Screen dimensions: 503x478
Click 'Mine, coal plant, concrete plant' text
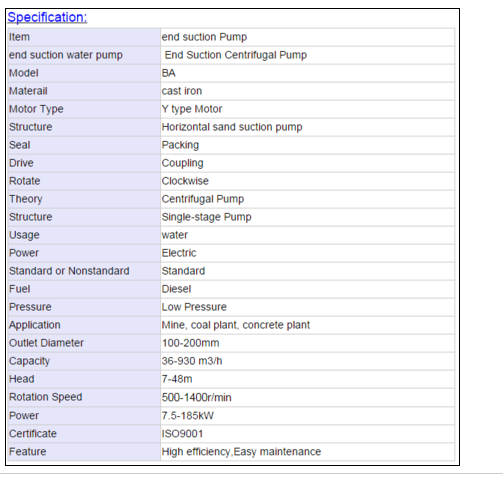236,325
